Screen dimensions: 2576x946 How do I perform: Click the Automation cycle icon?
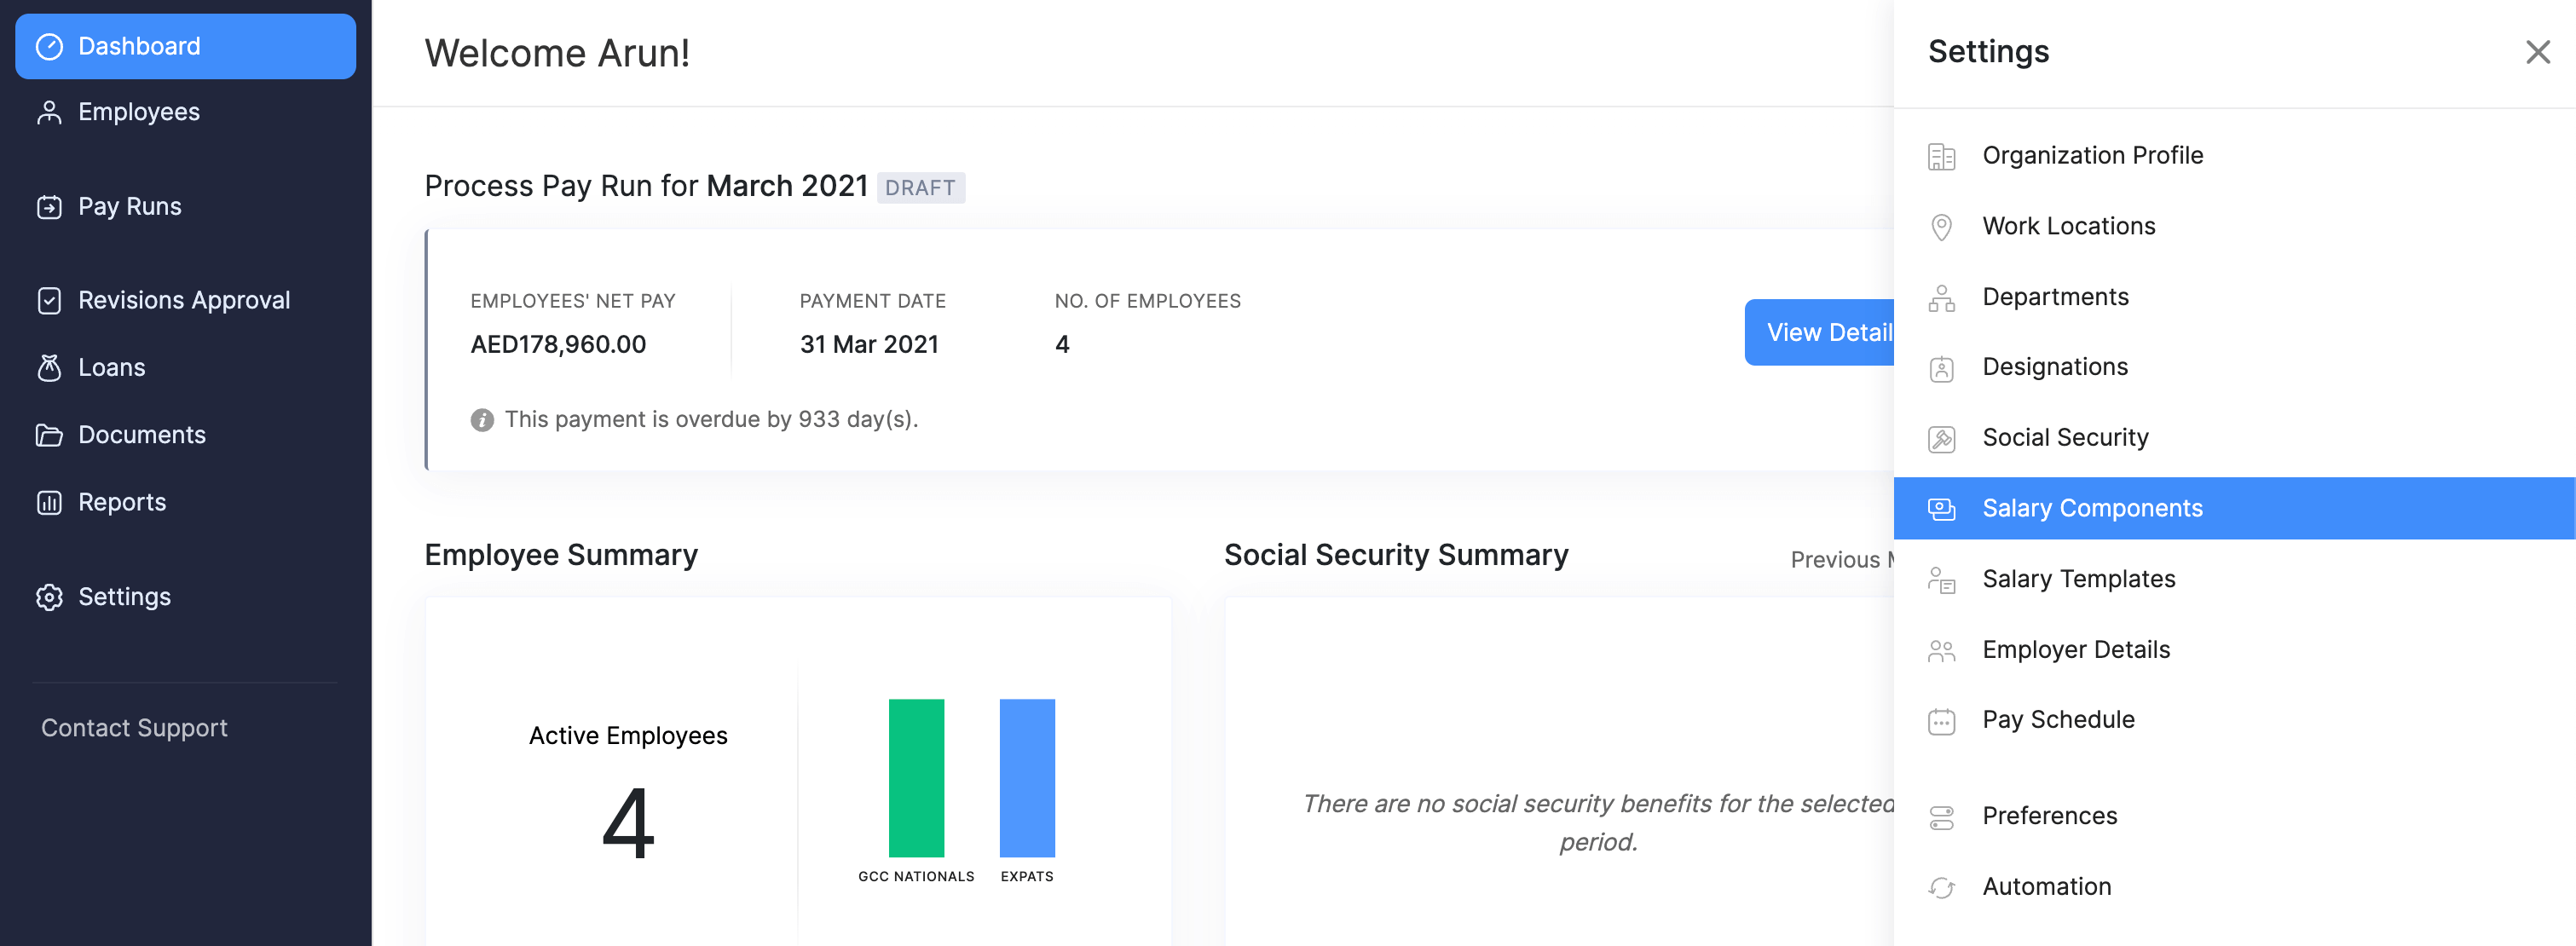(x=1940, y=887)
